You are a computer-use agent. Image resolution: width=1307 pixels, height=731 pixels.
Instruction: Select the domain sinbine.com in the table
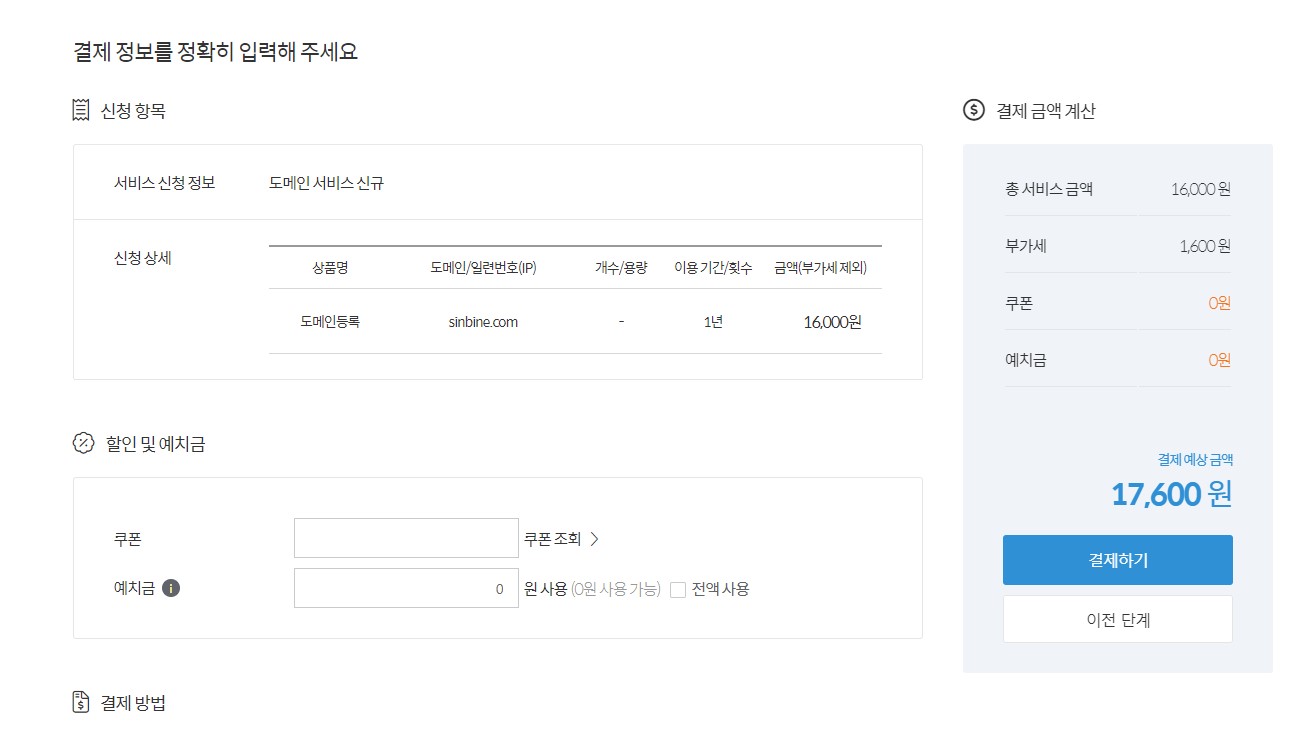[483, 322]
